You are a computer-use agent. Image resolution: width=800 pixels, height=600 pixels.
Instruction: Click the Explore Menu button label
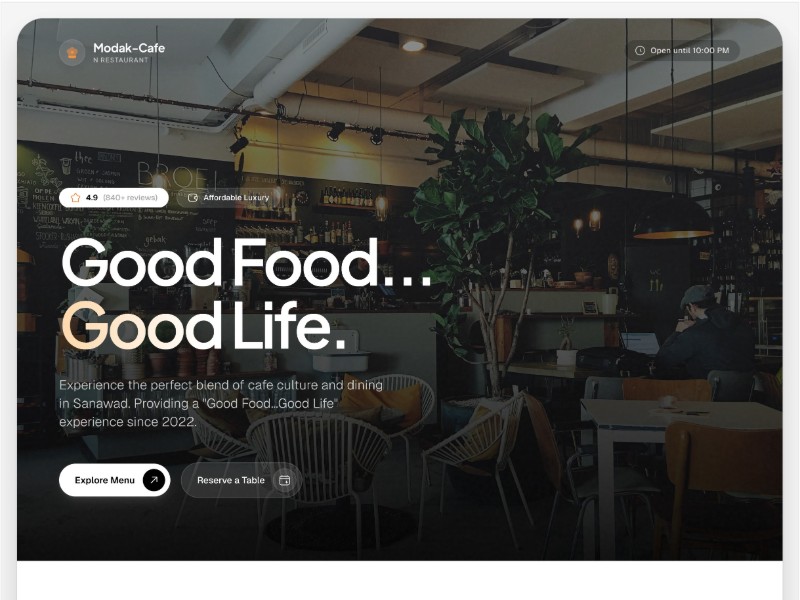(x=105, y=480)
